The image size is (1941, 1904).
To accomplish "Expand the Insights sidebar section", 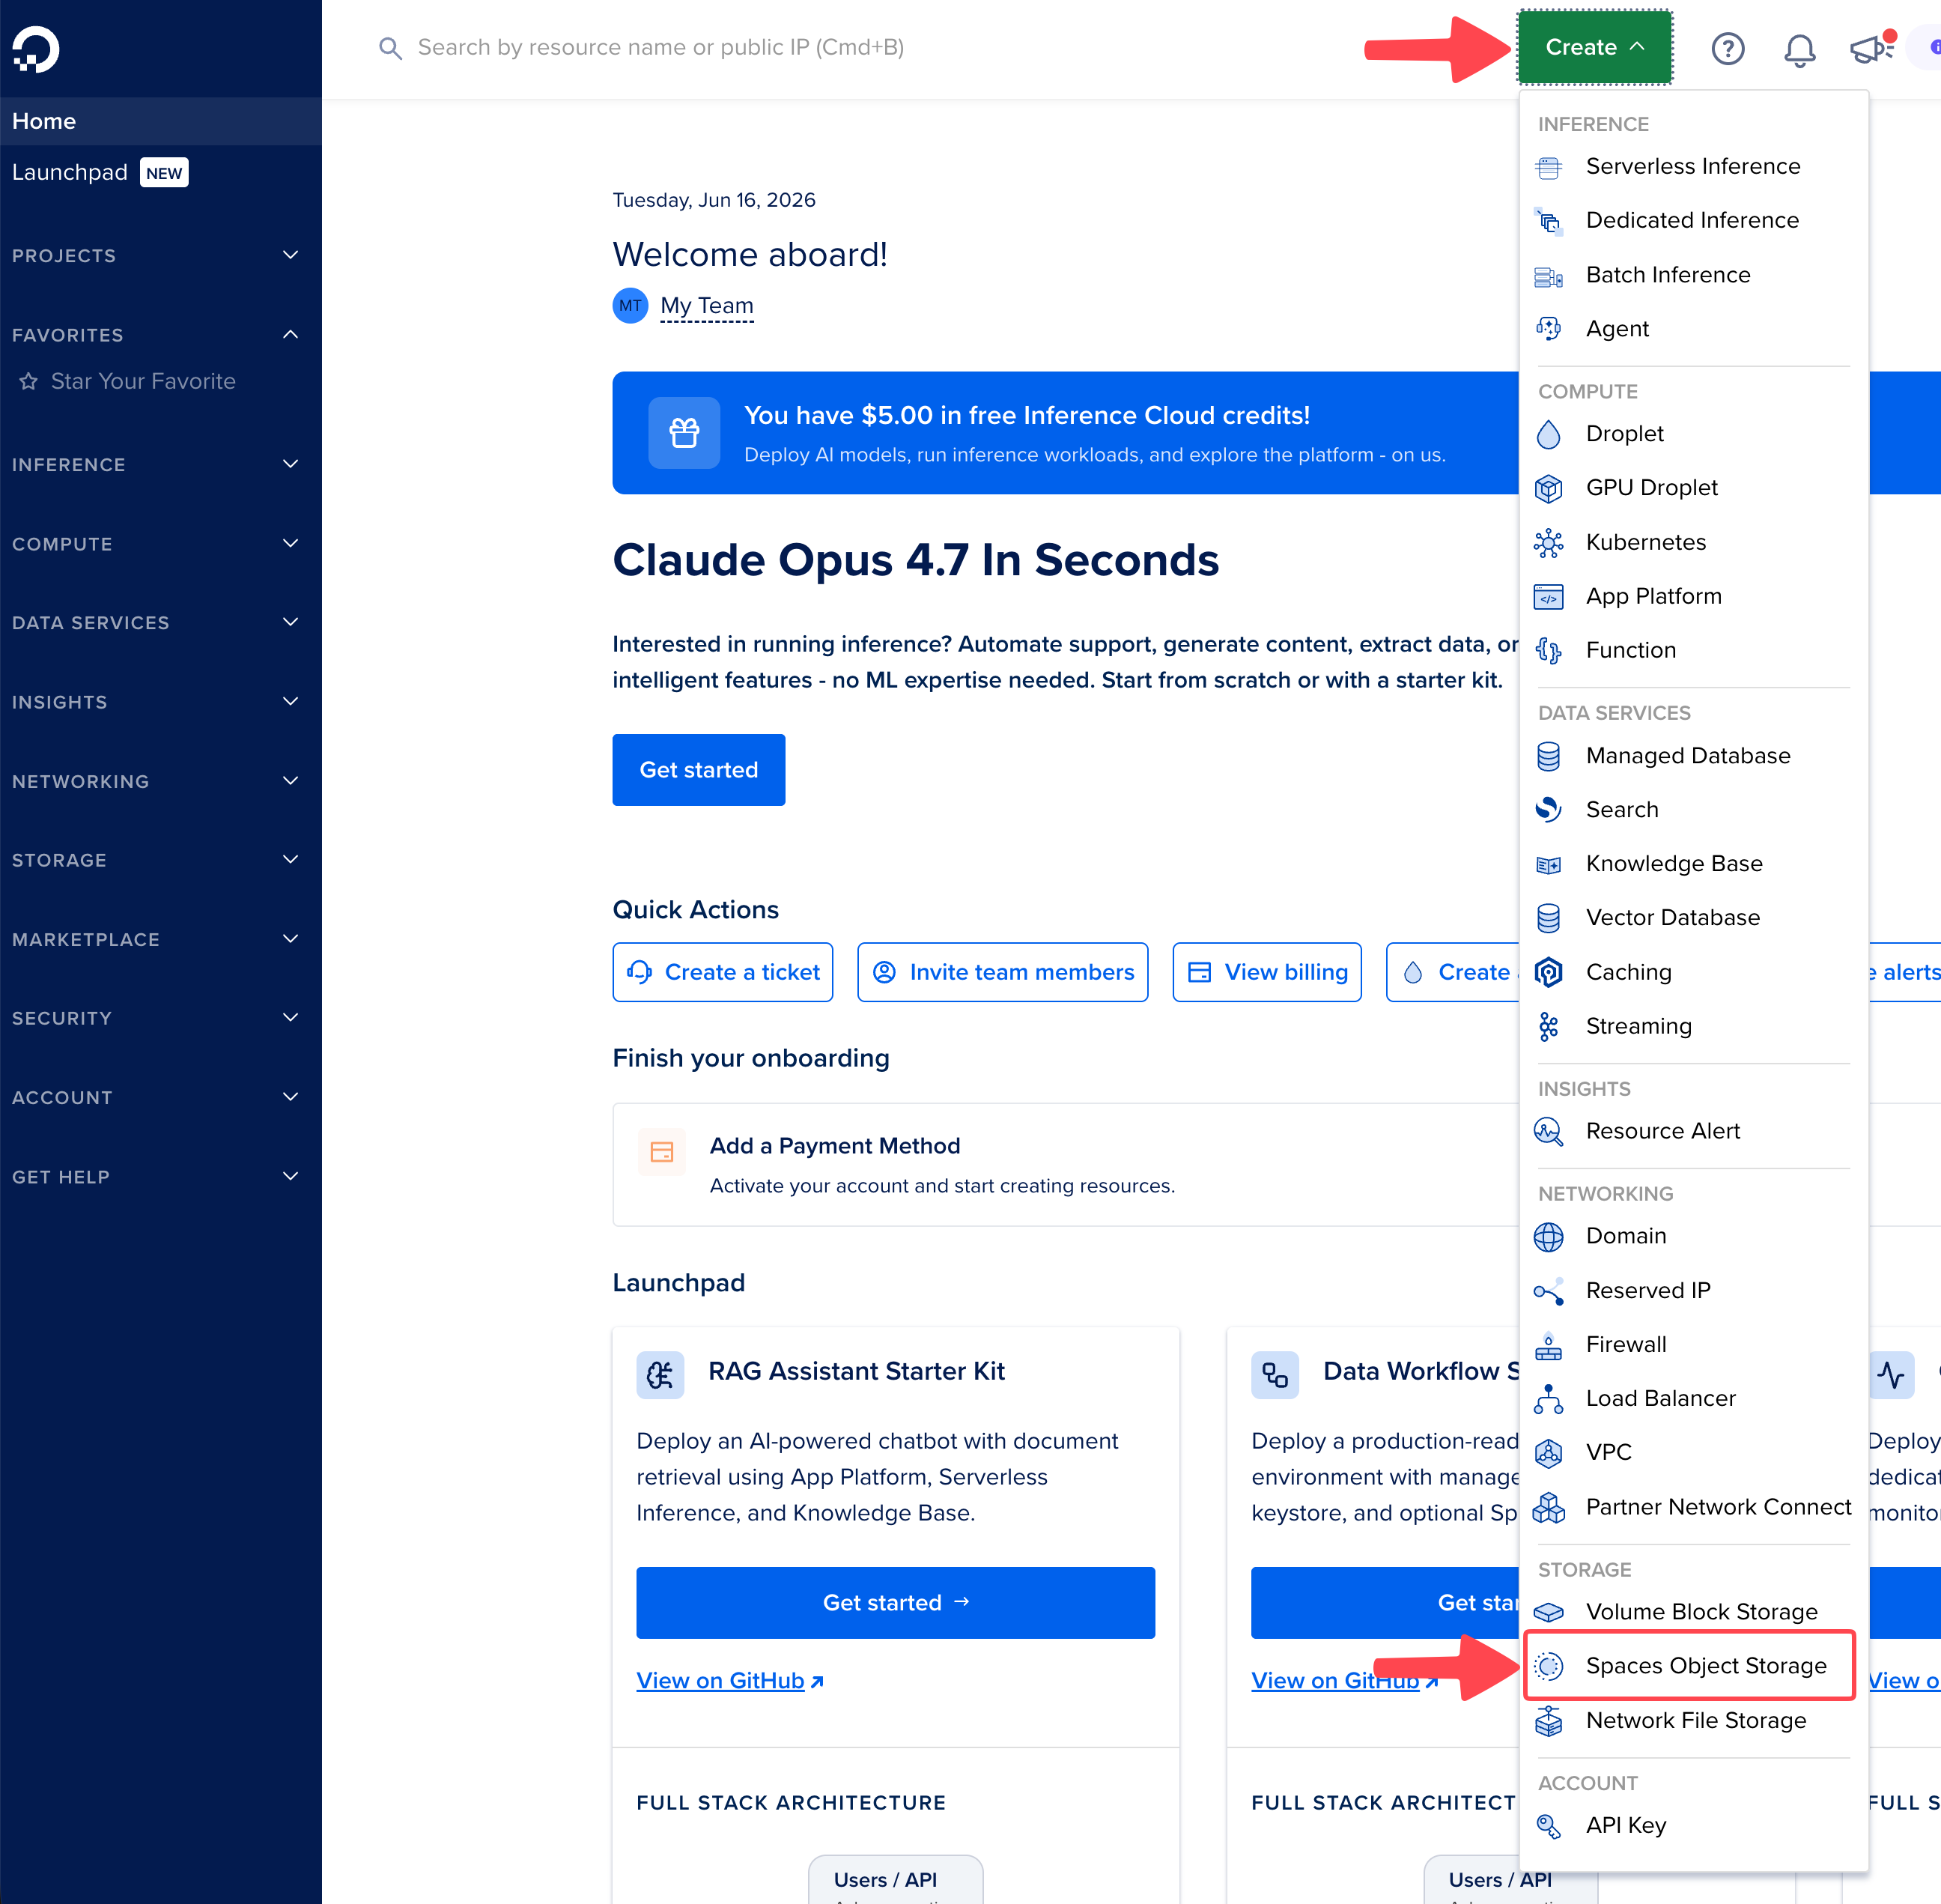I will 156,702.
